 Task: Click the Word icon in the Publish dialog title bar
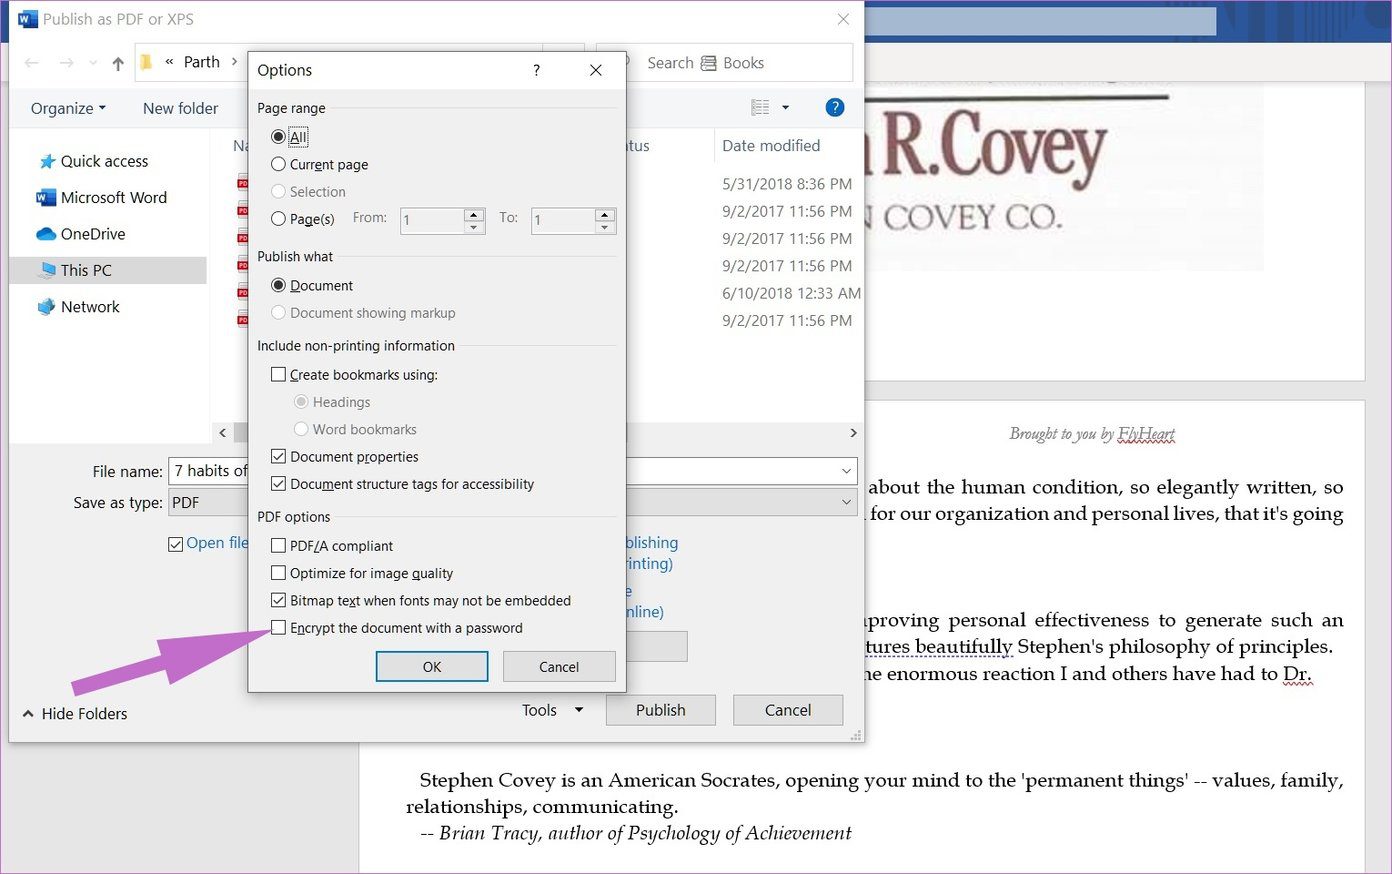click(28, 19)
